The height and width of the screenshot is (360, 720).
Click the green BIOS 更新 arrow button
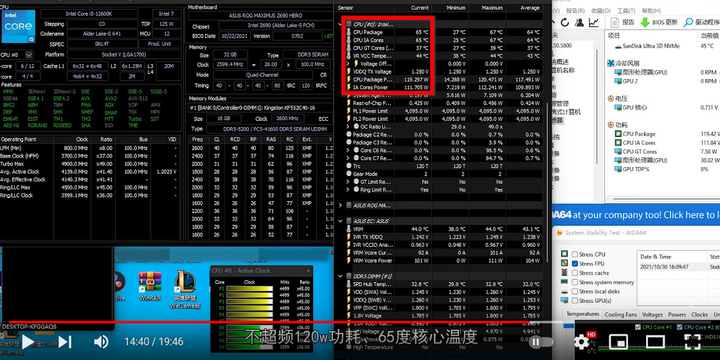[658, 22]
